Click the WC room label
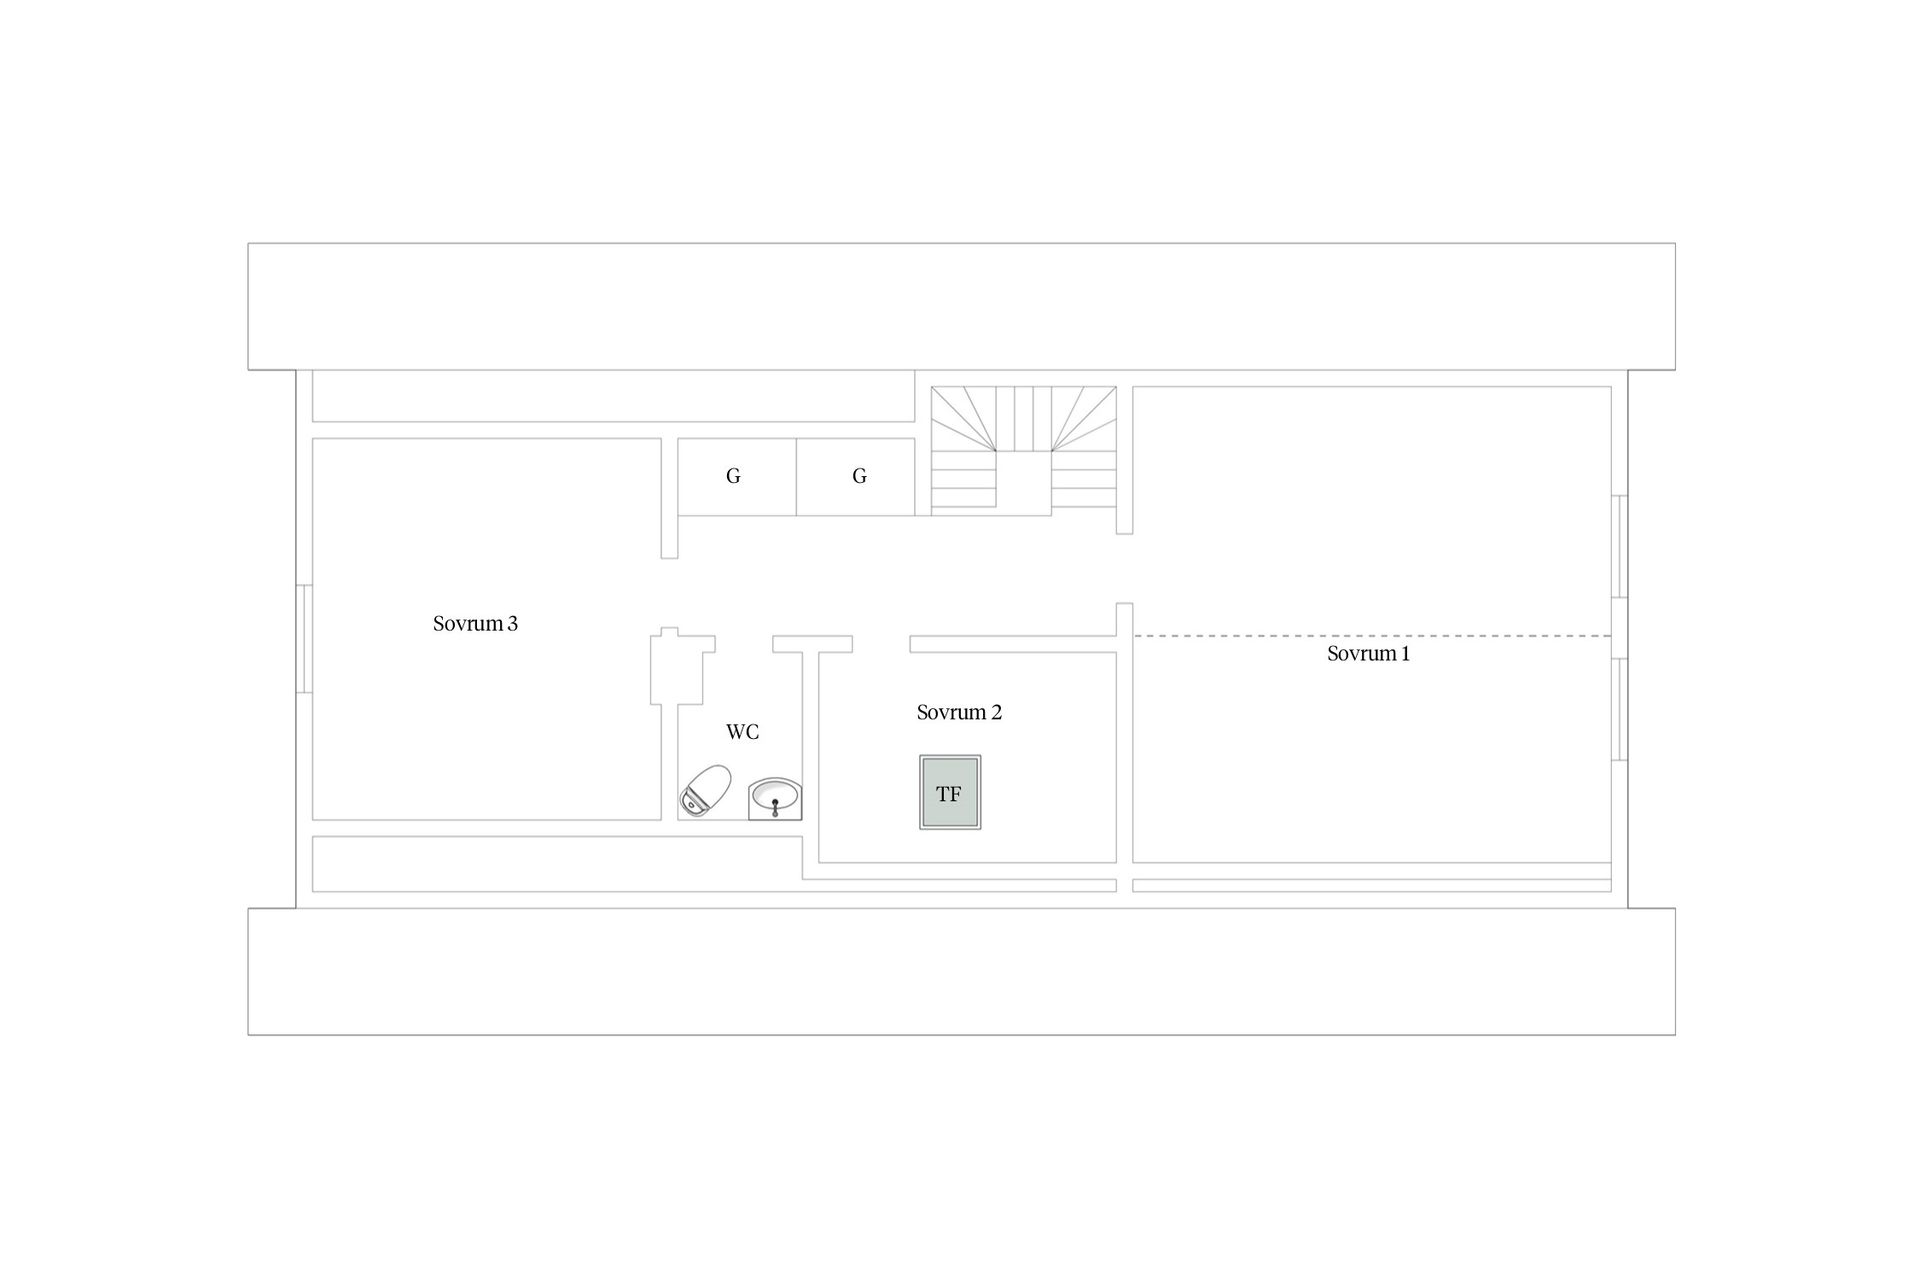Viewport: 1920px width, 1280px height. click(742, 733)
